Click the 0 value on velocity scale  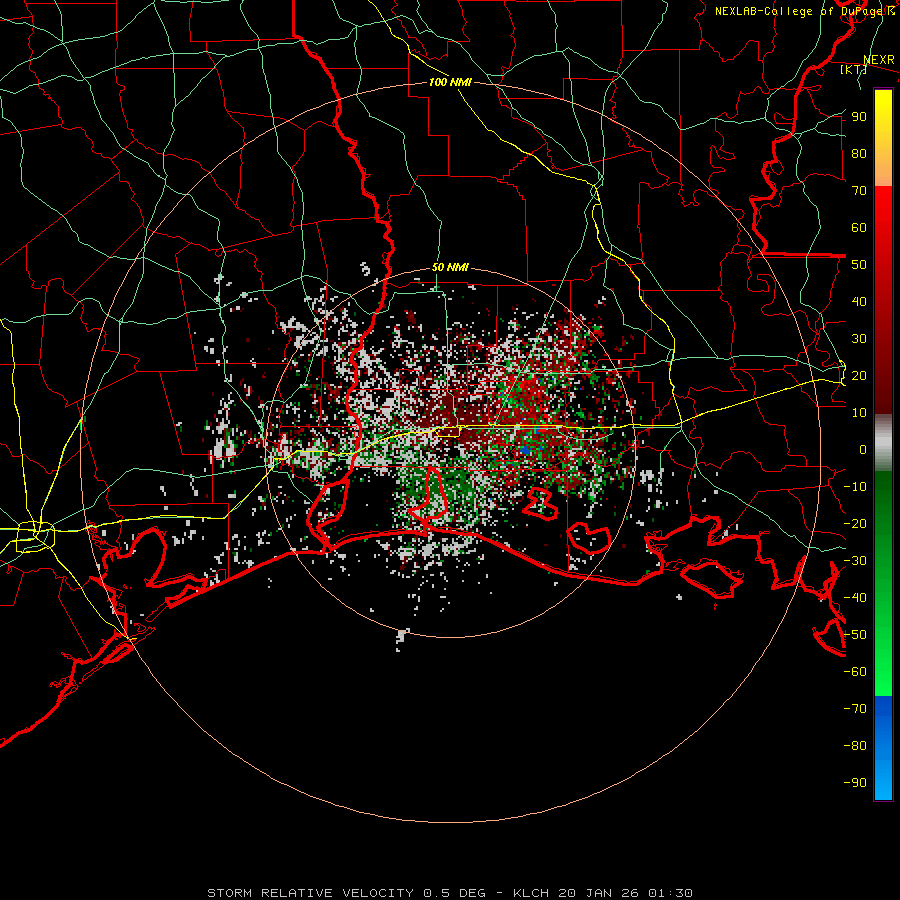click(x=863, y=450)
